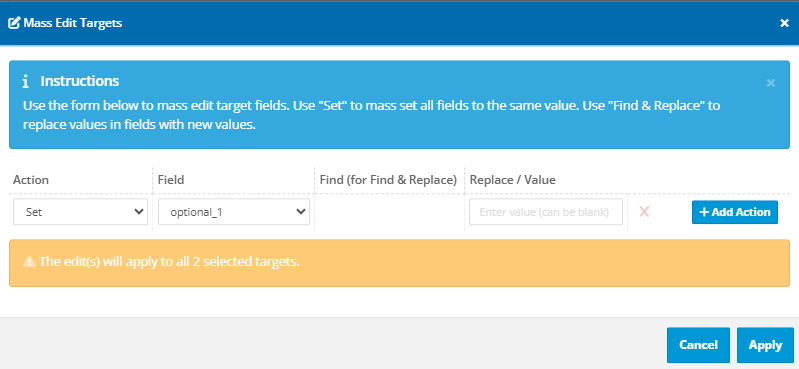The width and height of the screenshot is (799, 369).
Task: Remove the action row with red X
Action: pyautogui.click(x=644, y=212)
